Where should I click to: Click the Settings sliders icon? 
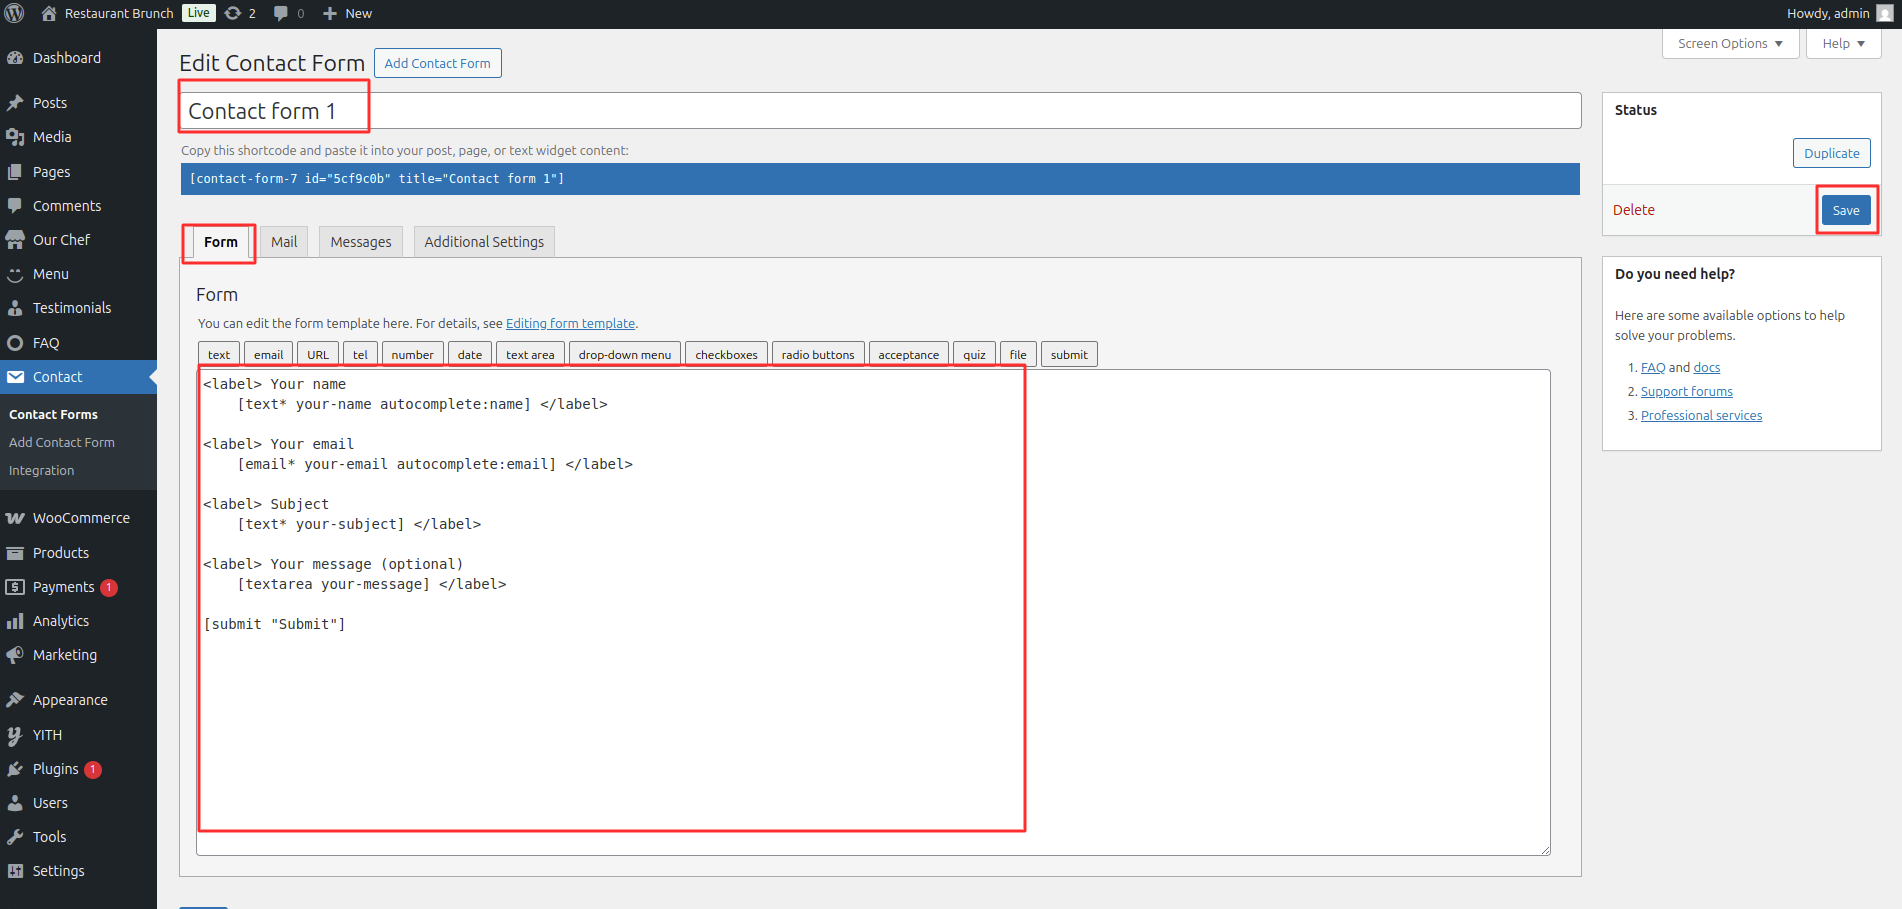(x=15, y=871)
